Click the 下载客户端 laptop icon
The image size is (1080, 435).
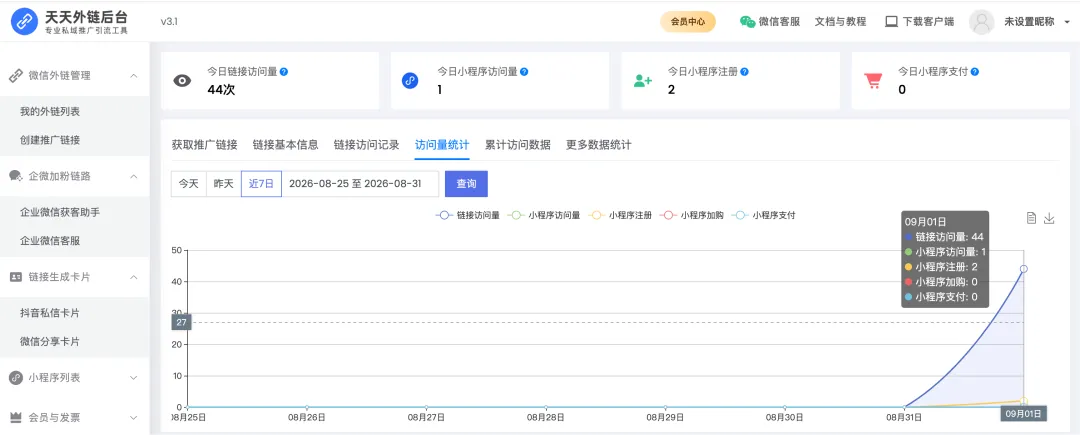pyautogui.click(x=892, y=21)
